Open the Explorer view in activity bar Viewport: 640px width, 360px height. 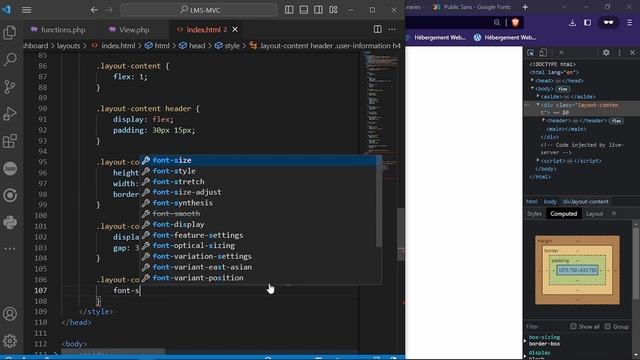[x=9, y=33]
